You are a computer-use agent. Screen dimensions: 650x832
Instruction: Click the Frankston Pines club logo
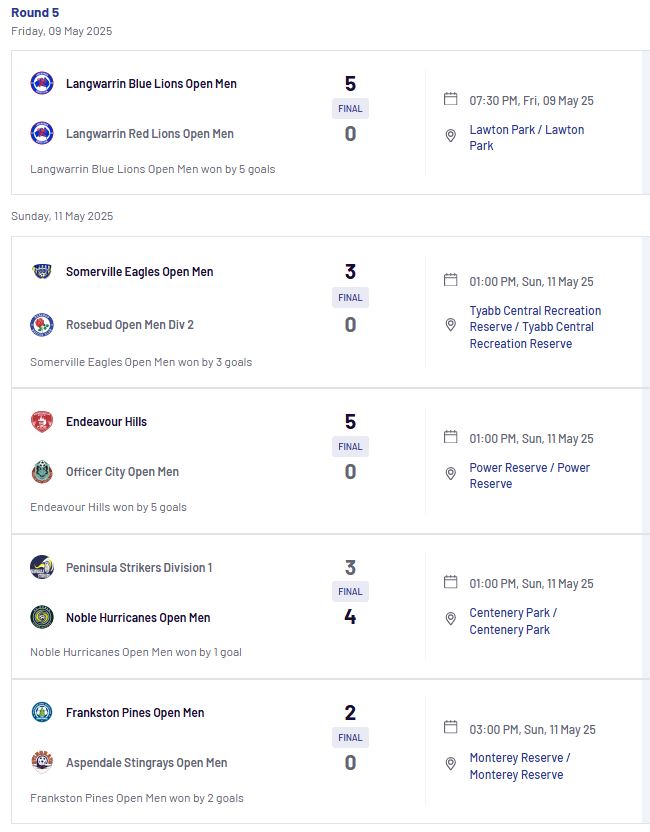point(42,712)
